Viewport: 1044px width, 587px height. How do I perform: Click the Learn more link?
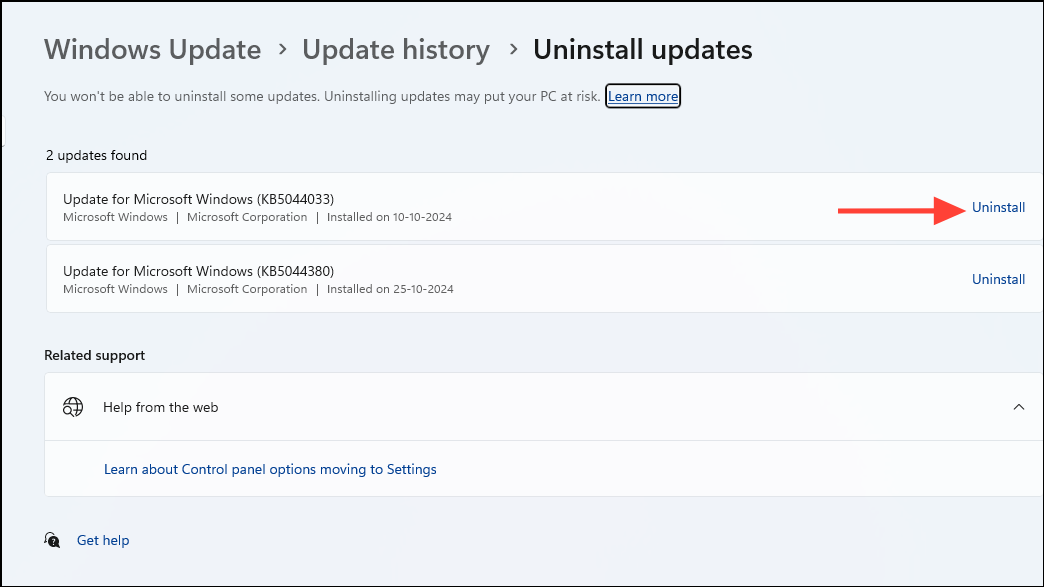pyautogui.click(x=643, y=96)
